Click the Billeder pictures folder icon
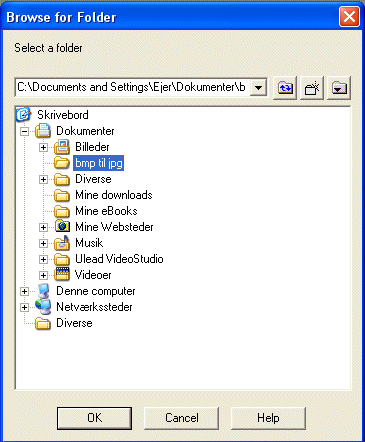 click(62, 147)
